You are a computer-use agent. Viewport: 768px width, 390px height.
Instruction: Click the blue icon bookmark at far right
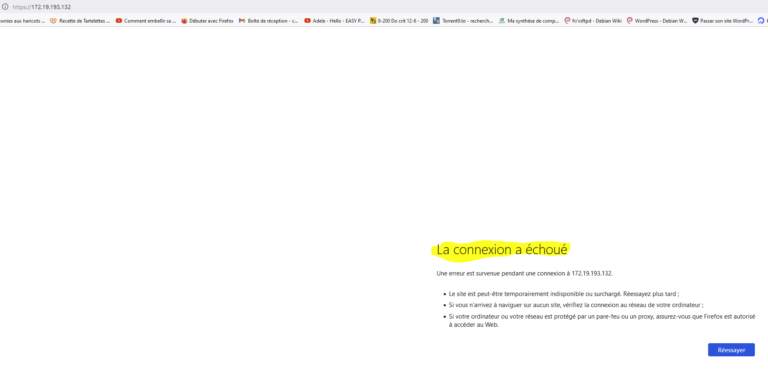pyautogui.click(x=761, y=21)
